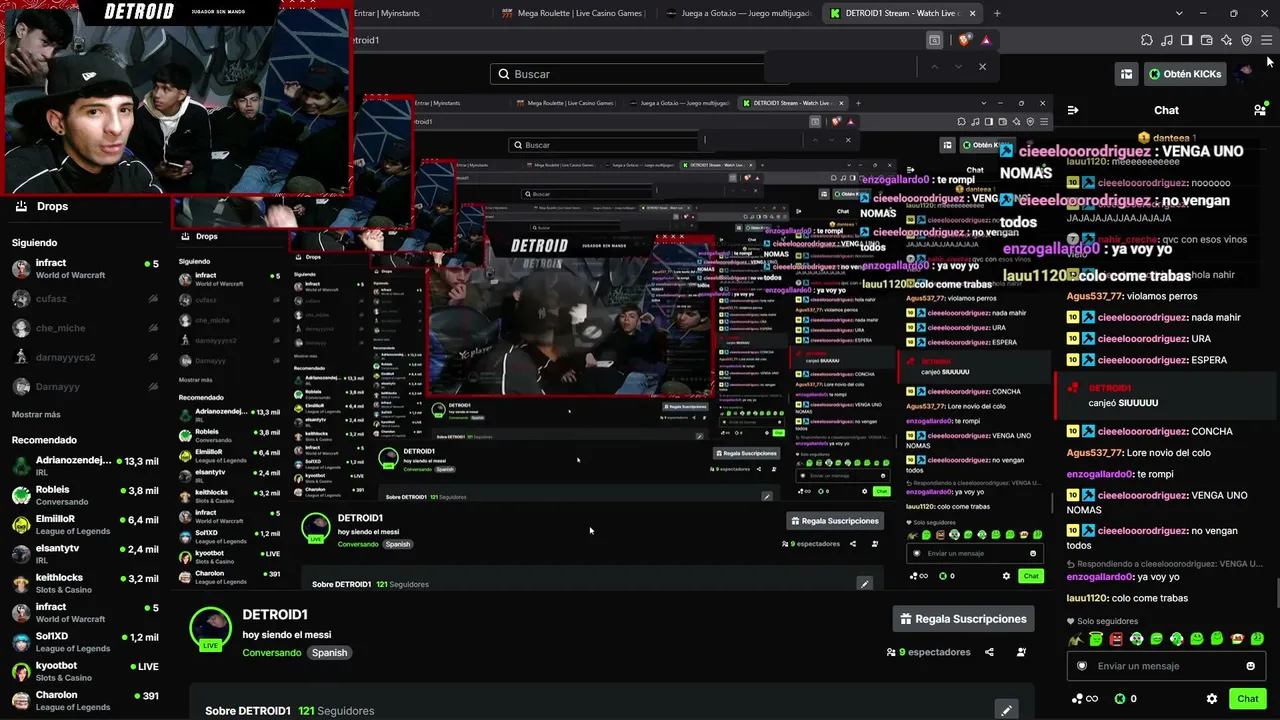Send message with green Chat button

click(x=1247, y=699)
